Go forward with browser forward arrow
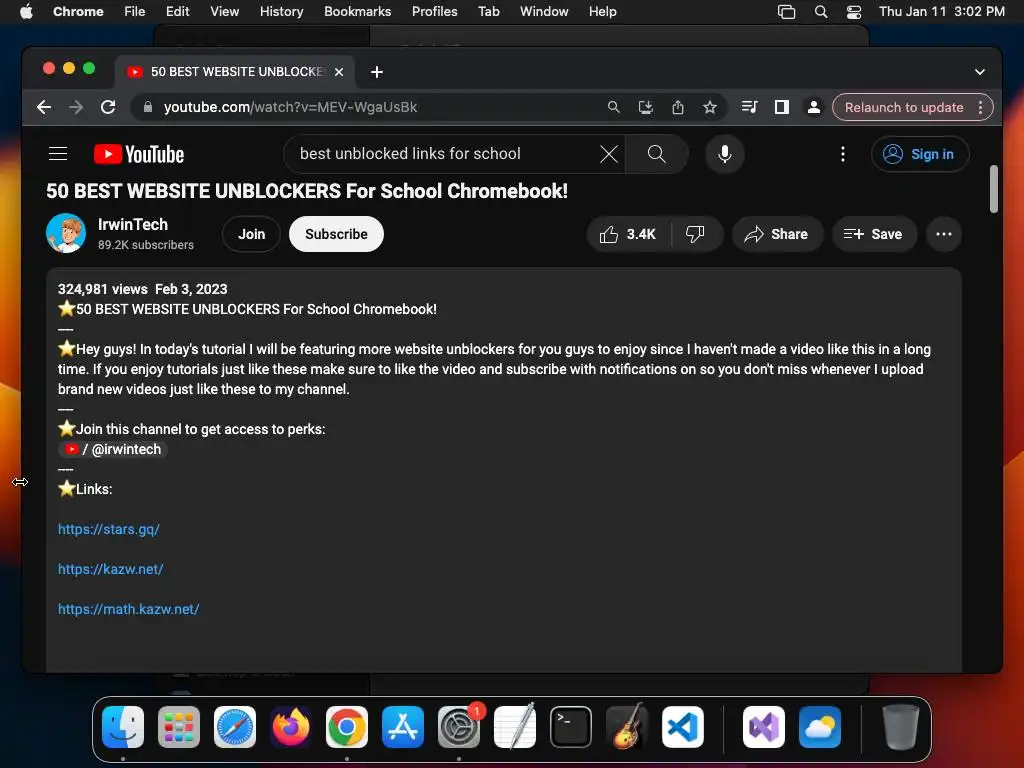The width and height of the screenshot is (1024, 768). 76,107
